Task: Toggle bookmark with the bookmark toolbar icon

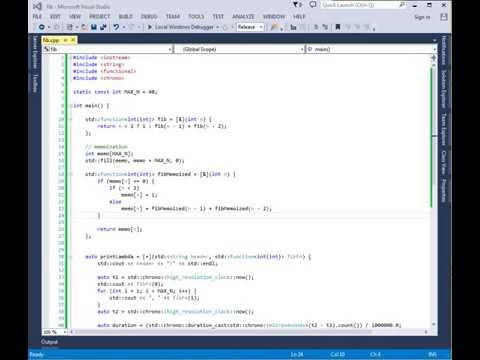Action: click(x=338, y=27)
